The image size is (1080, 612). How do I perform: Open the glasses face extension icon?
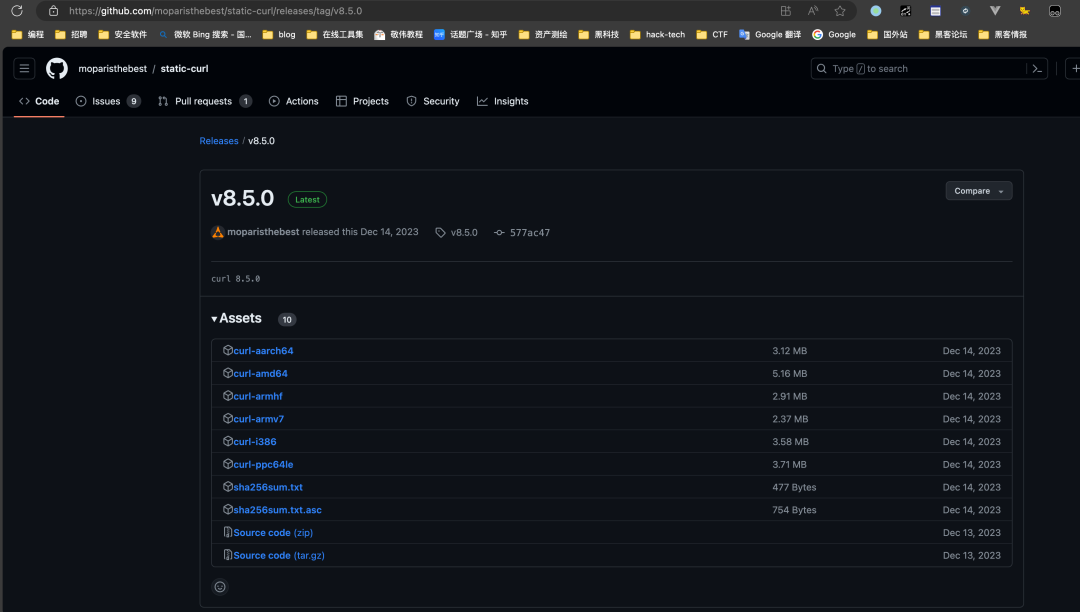[1055, 11]
